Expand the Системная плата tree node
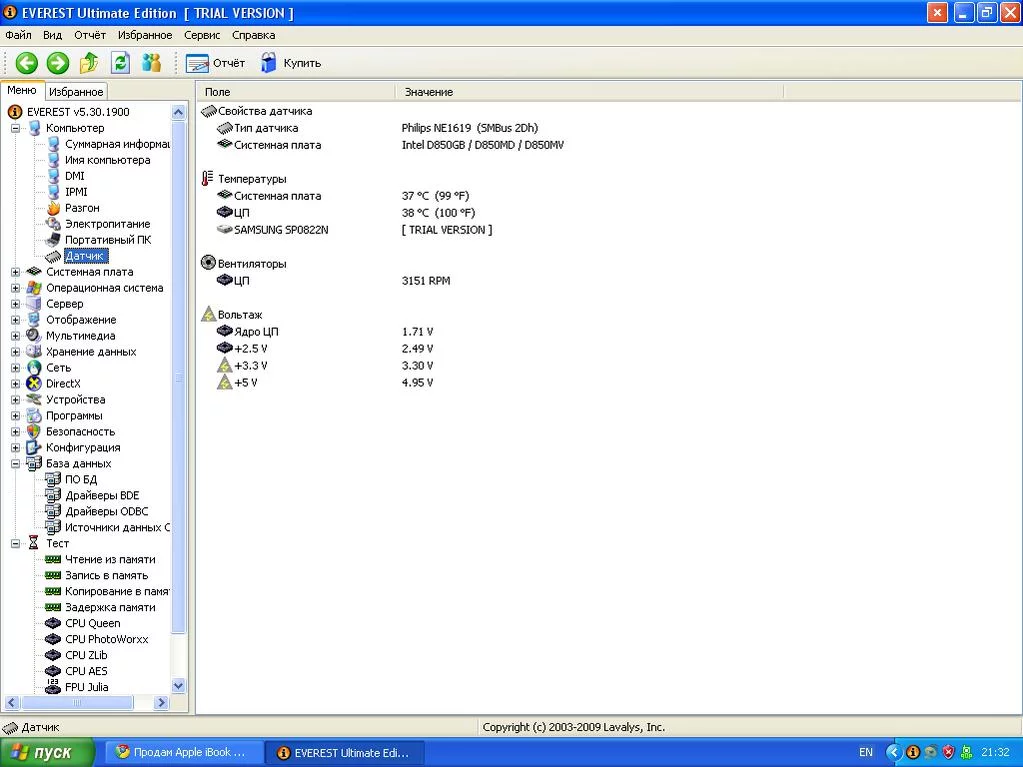The image size is (1023, 767). (16, 272)
